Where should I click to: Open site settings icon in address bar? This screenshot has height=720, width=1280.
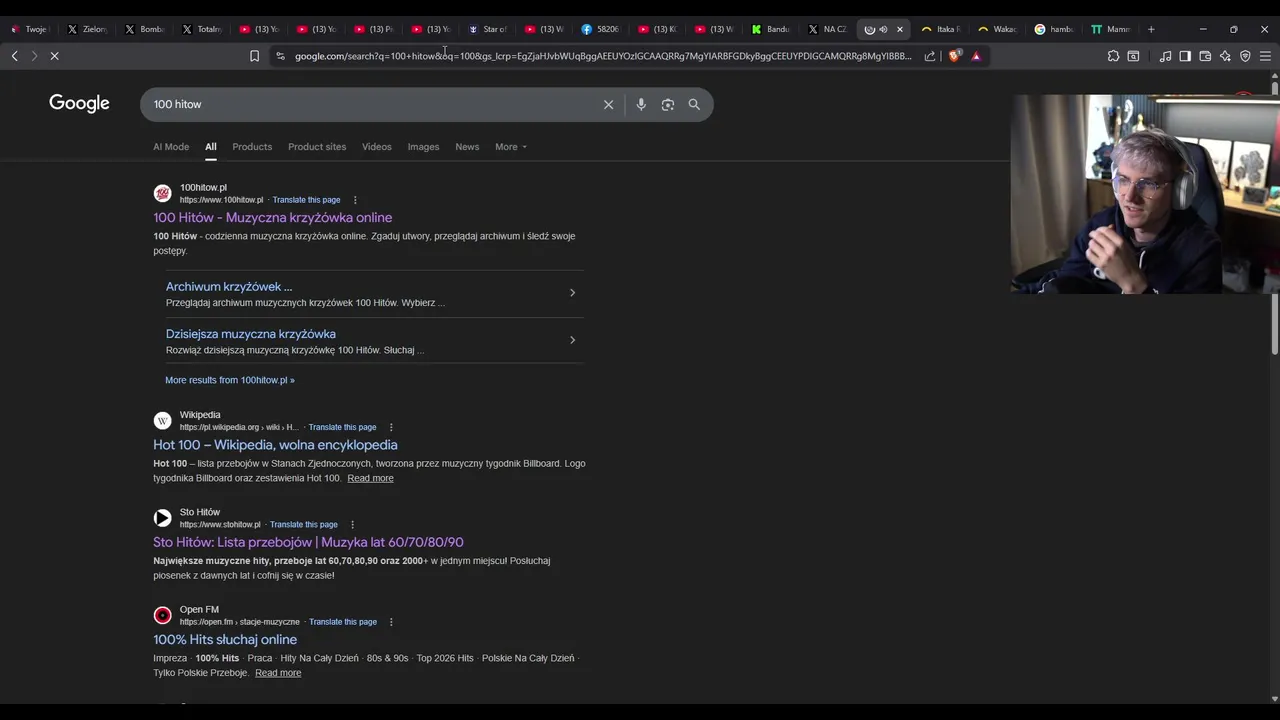click(280, 56)
